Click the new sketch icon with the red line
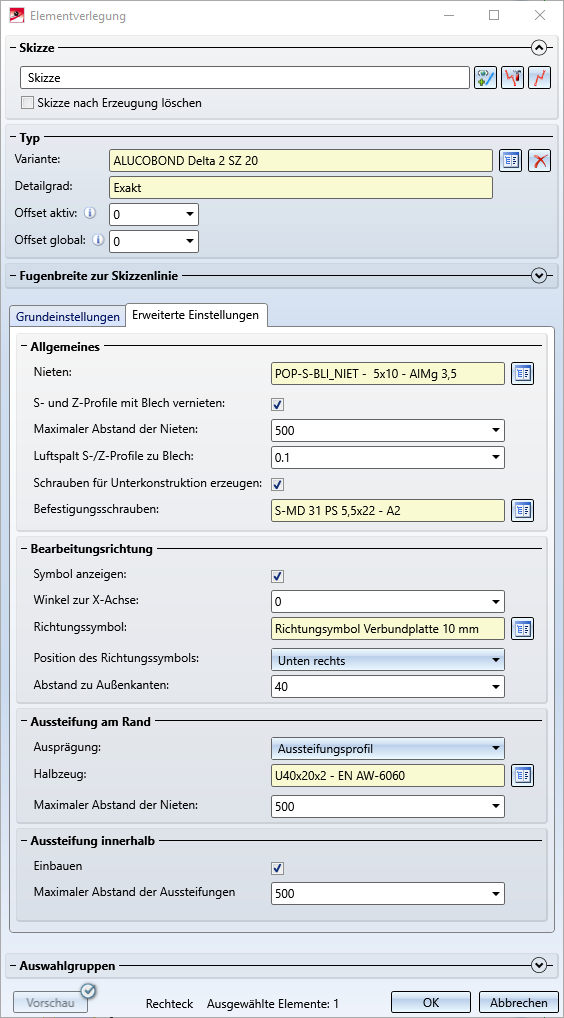The height and width of the screenshot is (1018, 564). click(540, 77)
